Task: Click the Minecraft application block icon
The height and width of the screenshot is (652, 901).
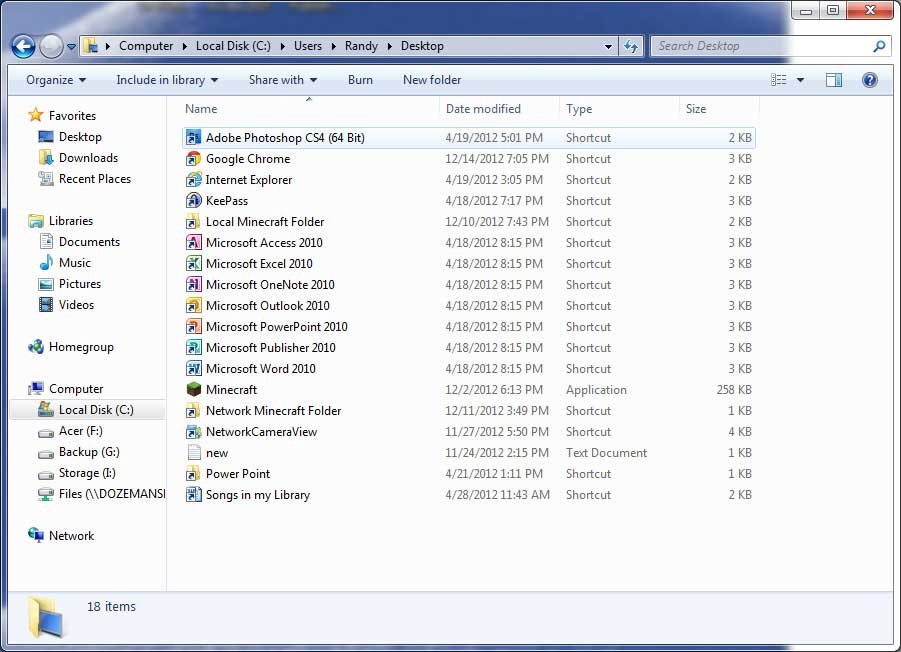Action: [x=194, y=389]
